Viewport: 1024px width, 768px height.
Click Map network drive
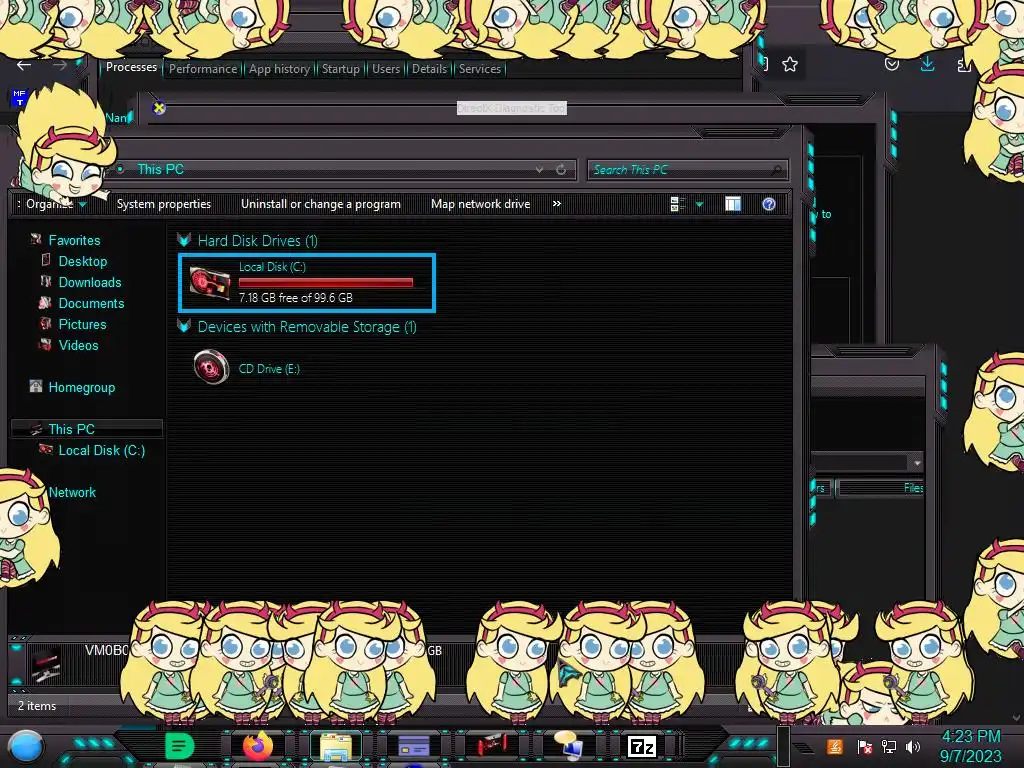[x=481, y=204]
